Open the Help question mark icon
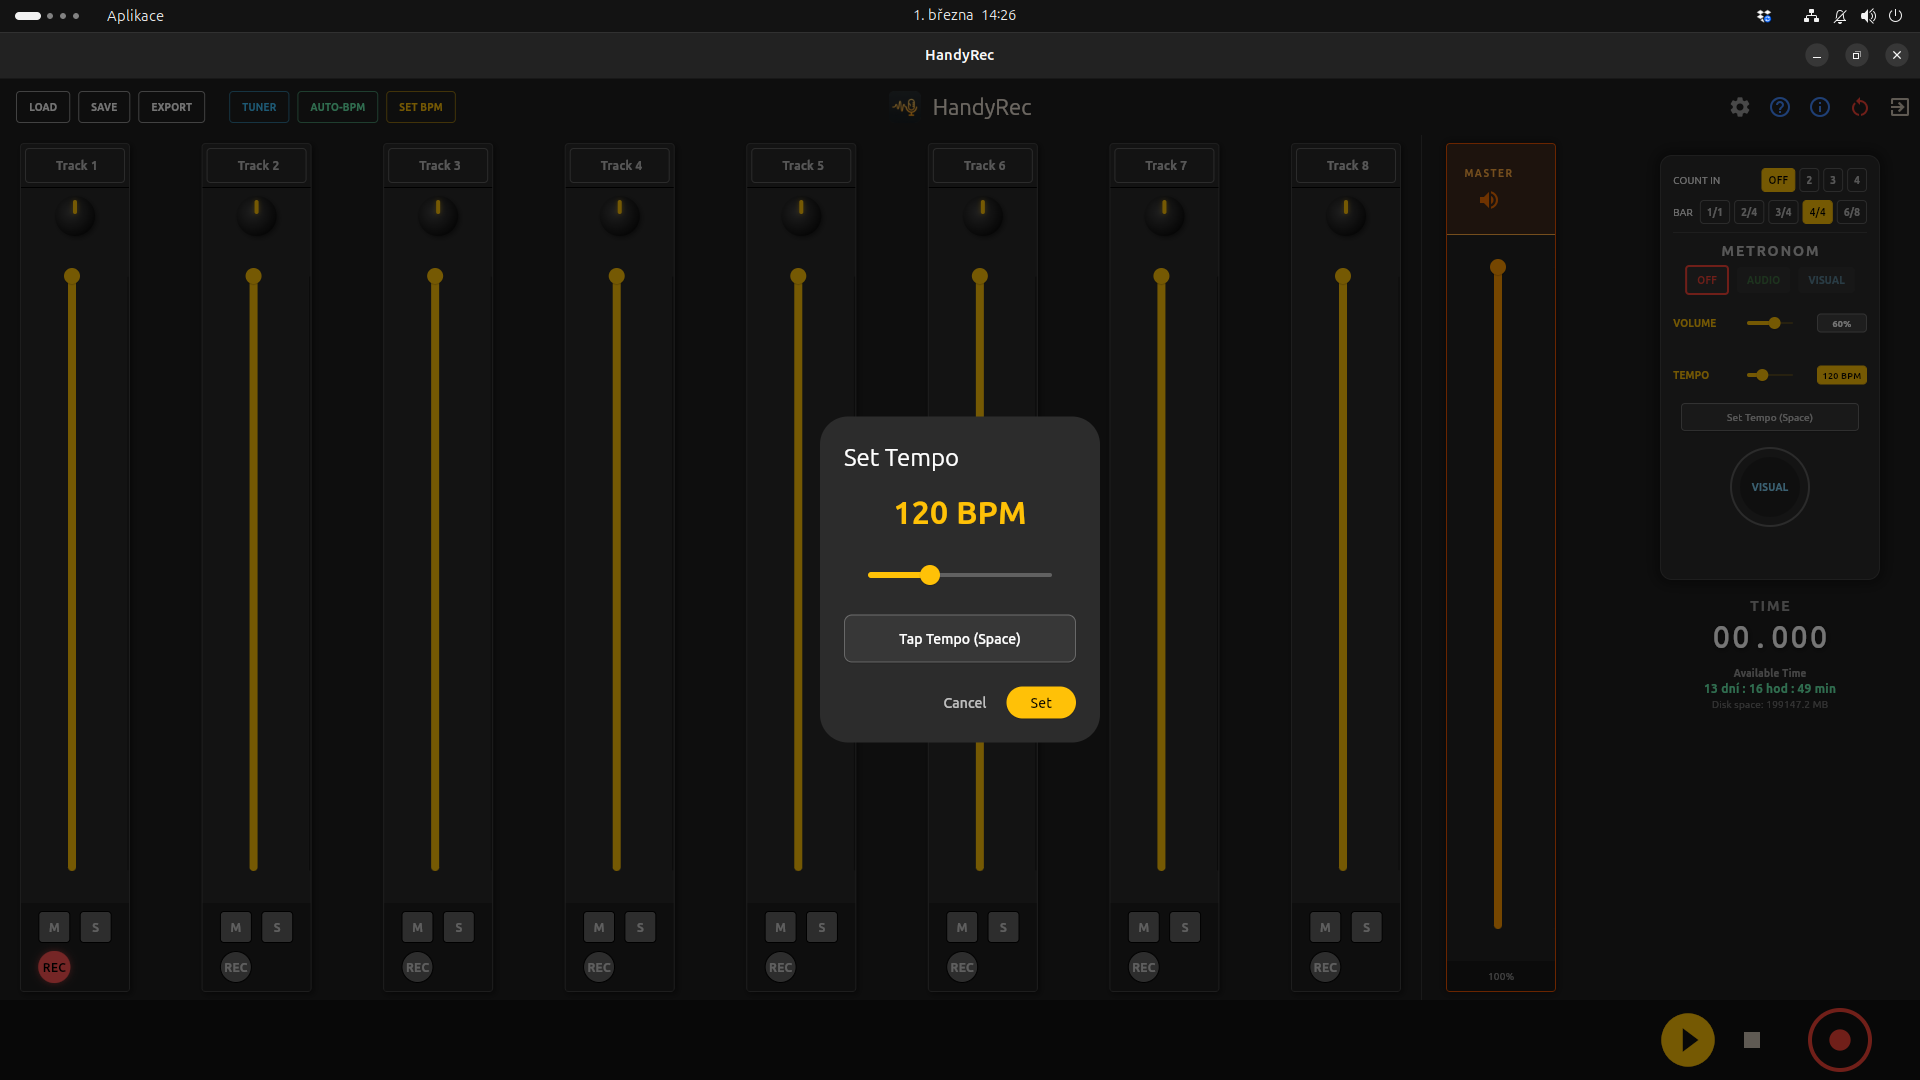The width and height of the screenshot is (1920, 1080). pos(1780,107)
